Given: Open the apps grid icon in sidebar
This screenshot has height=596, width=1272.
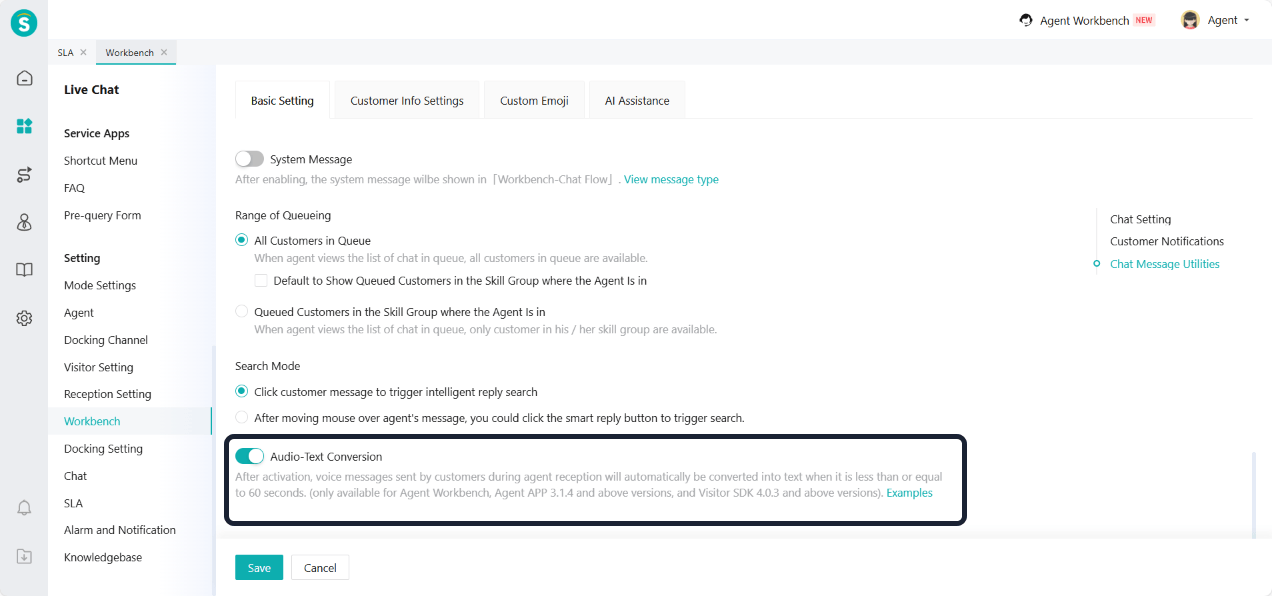Looking at the screenshot, I should (24, 126).
